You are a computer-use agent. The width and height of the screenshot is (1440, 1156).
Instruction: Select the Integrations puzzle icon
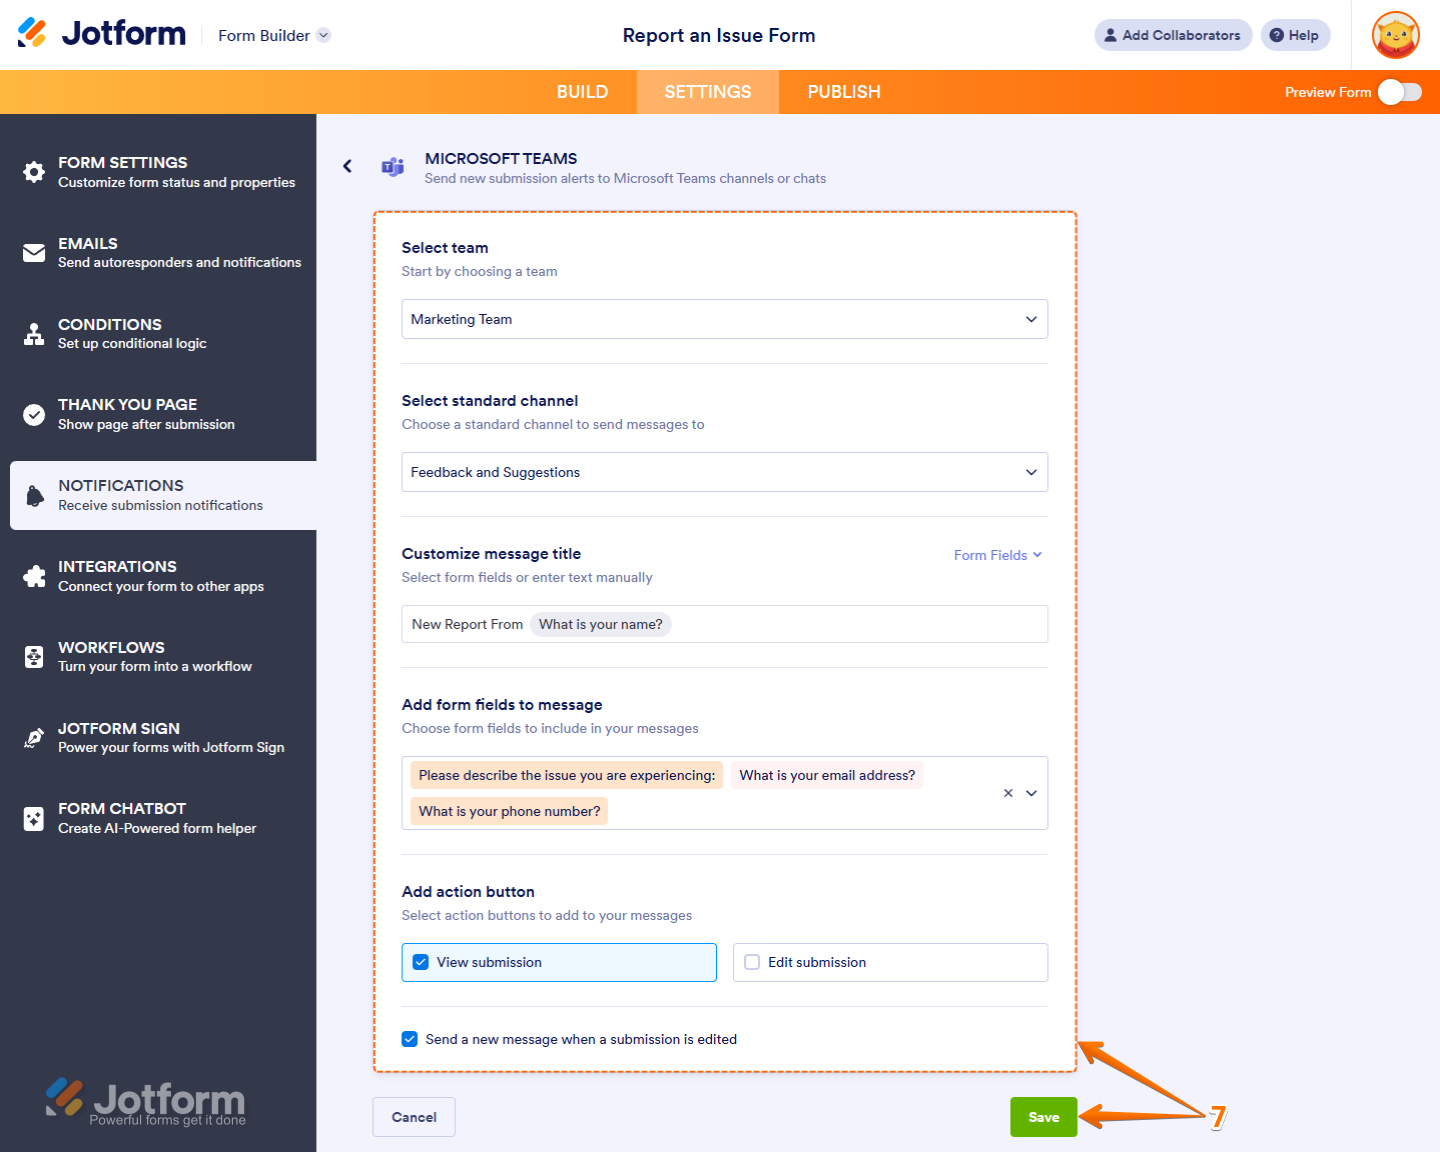point(34,576)
